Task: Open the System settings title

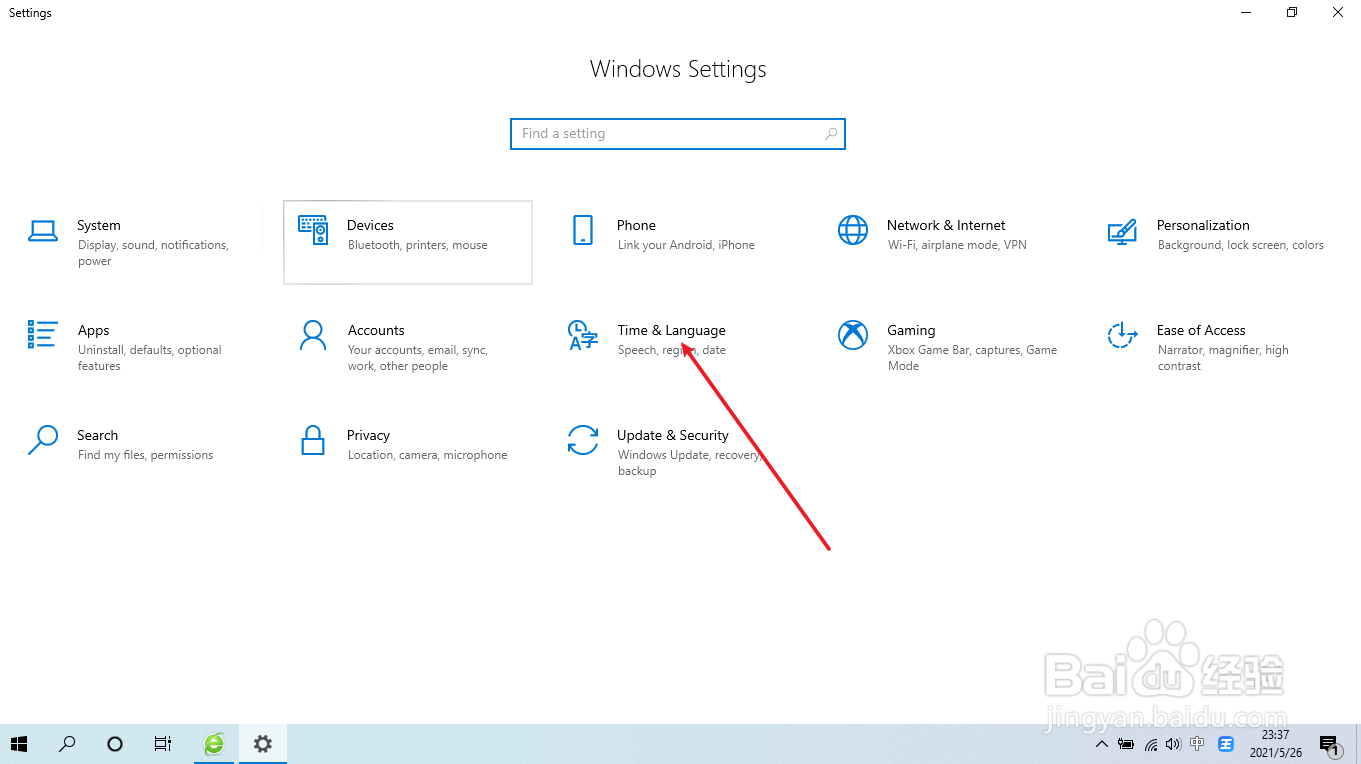Action: point(99,225)
